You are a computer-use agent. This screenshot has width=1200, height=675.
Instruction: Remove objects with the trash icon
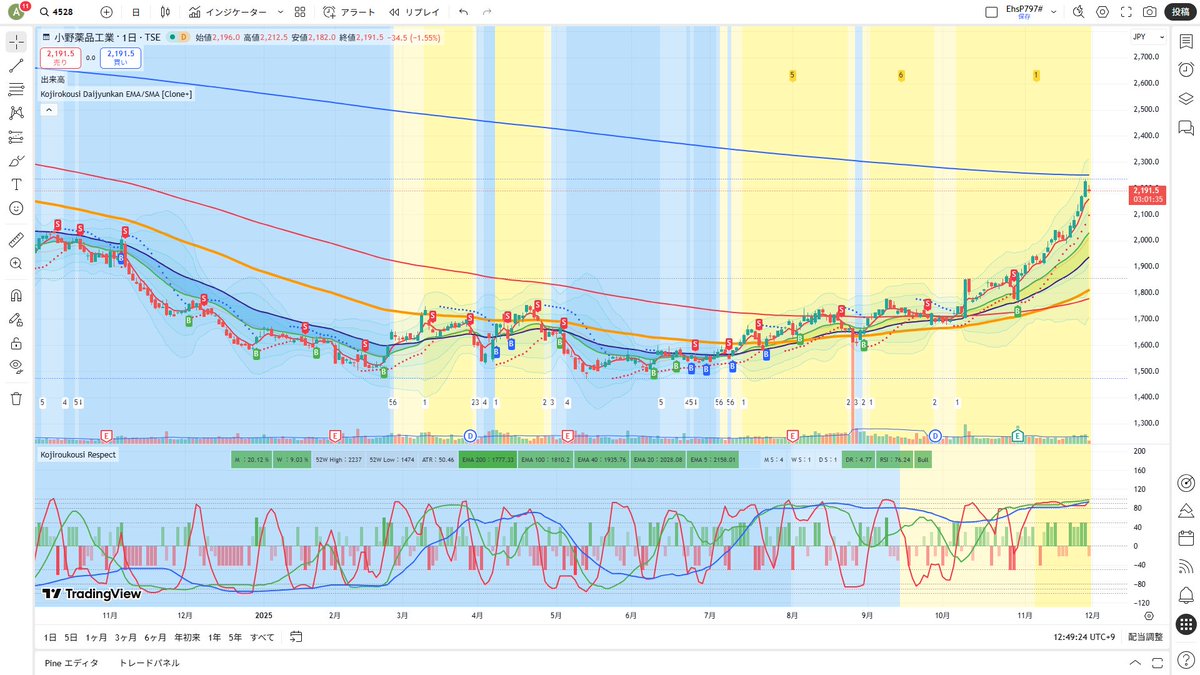(x=16, y=398)
